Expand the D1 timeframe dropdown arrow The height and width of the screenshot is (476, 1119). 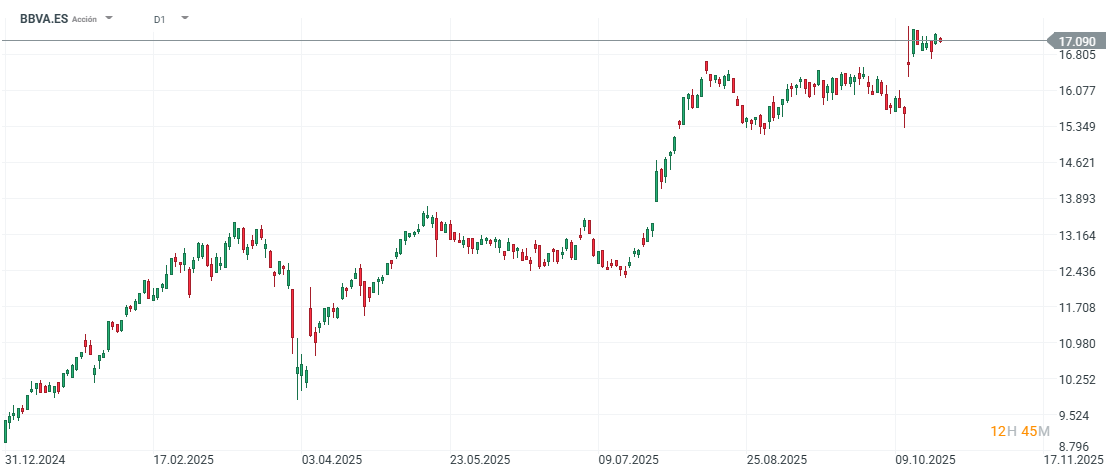pyautogui.click(x=184, y=19)
